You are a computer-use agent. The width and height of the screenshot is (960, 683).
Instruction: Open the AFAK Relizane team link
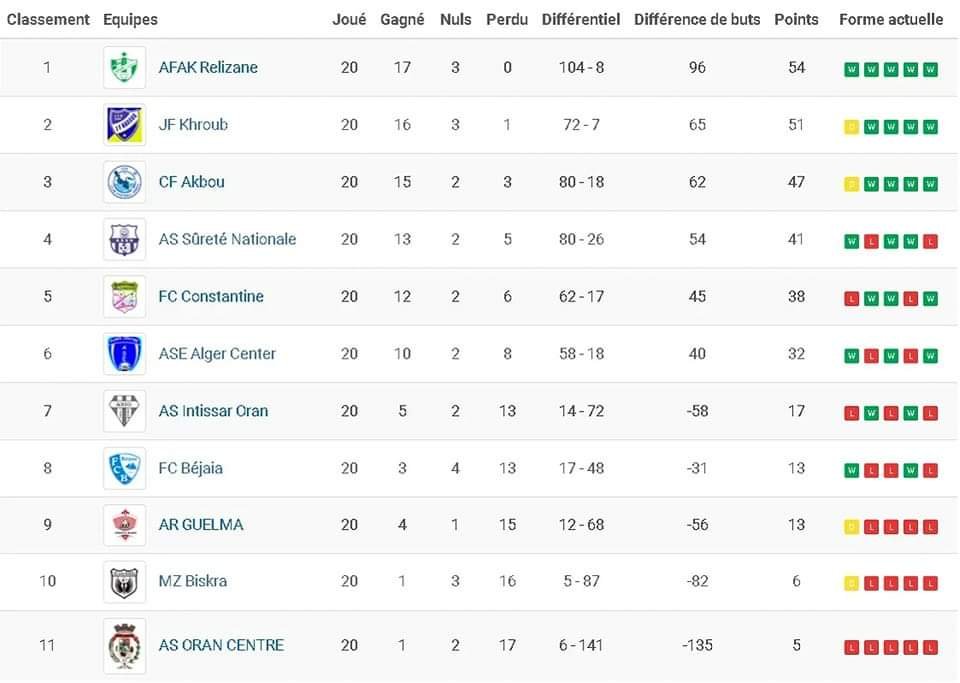point(208,68)
